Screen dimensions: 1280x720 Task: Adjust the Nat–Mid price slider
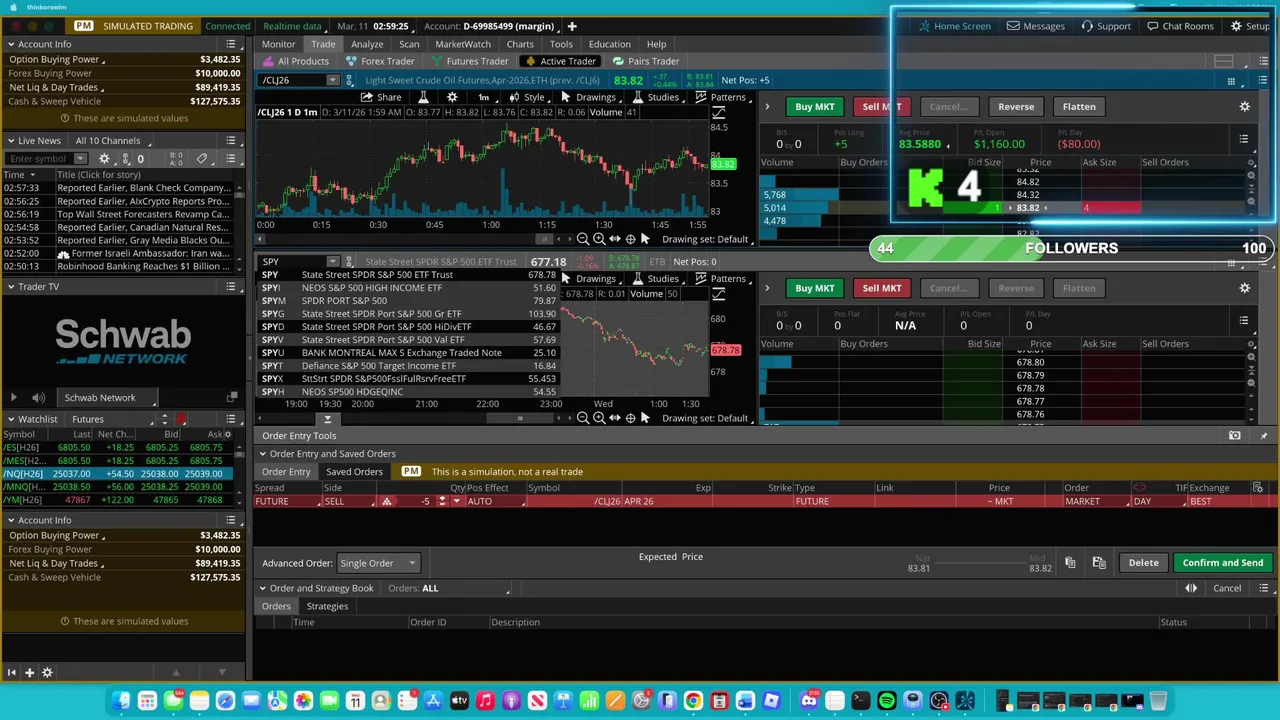(x=980, y=563)
